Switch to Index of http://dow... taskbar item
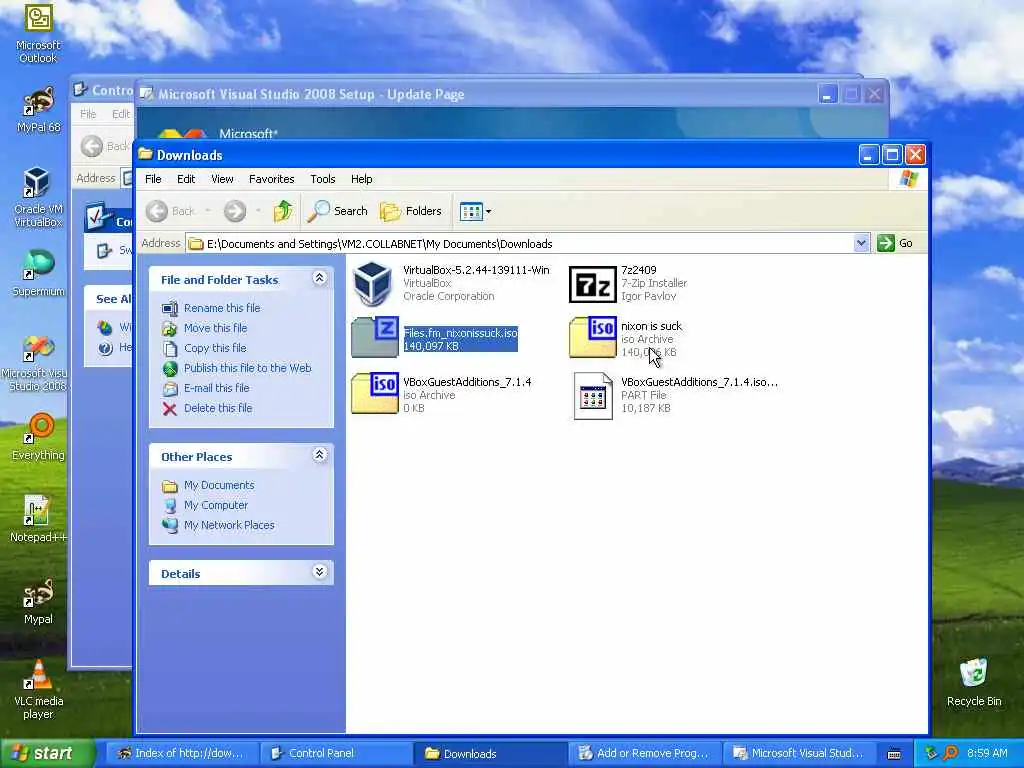 coord(182,753)
